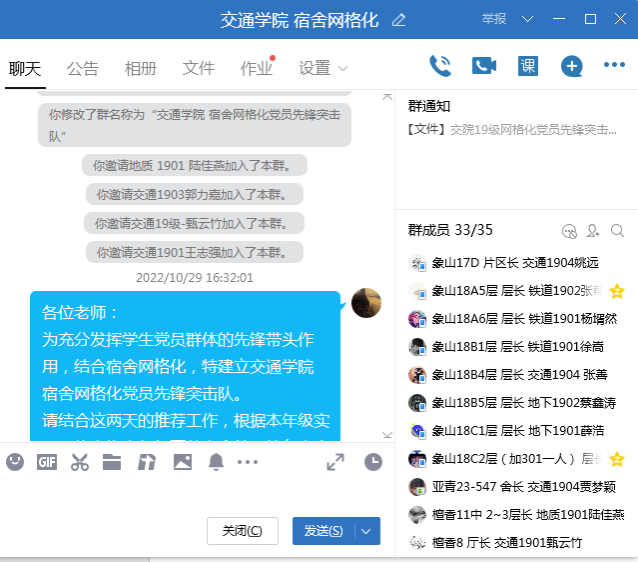This screenshot has height=562, width=638.
Task: Switch to the 公告 tab
Action: 83,68
